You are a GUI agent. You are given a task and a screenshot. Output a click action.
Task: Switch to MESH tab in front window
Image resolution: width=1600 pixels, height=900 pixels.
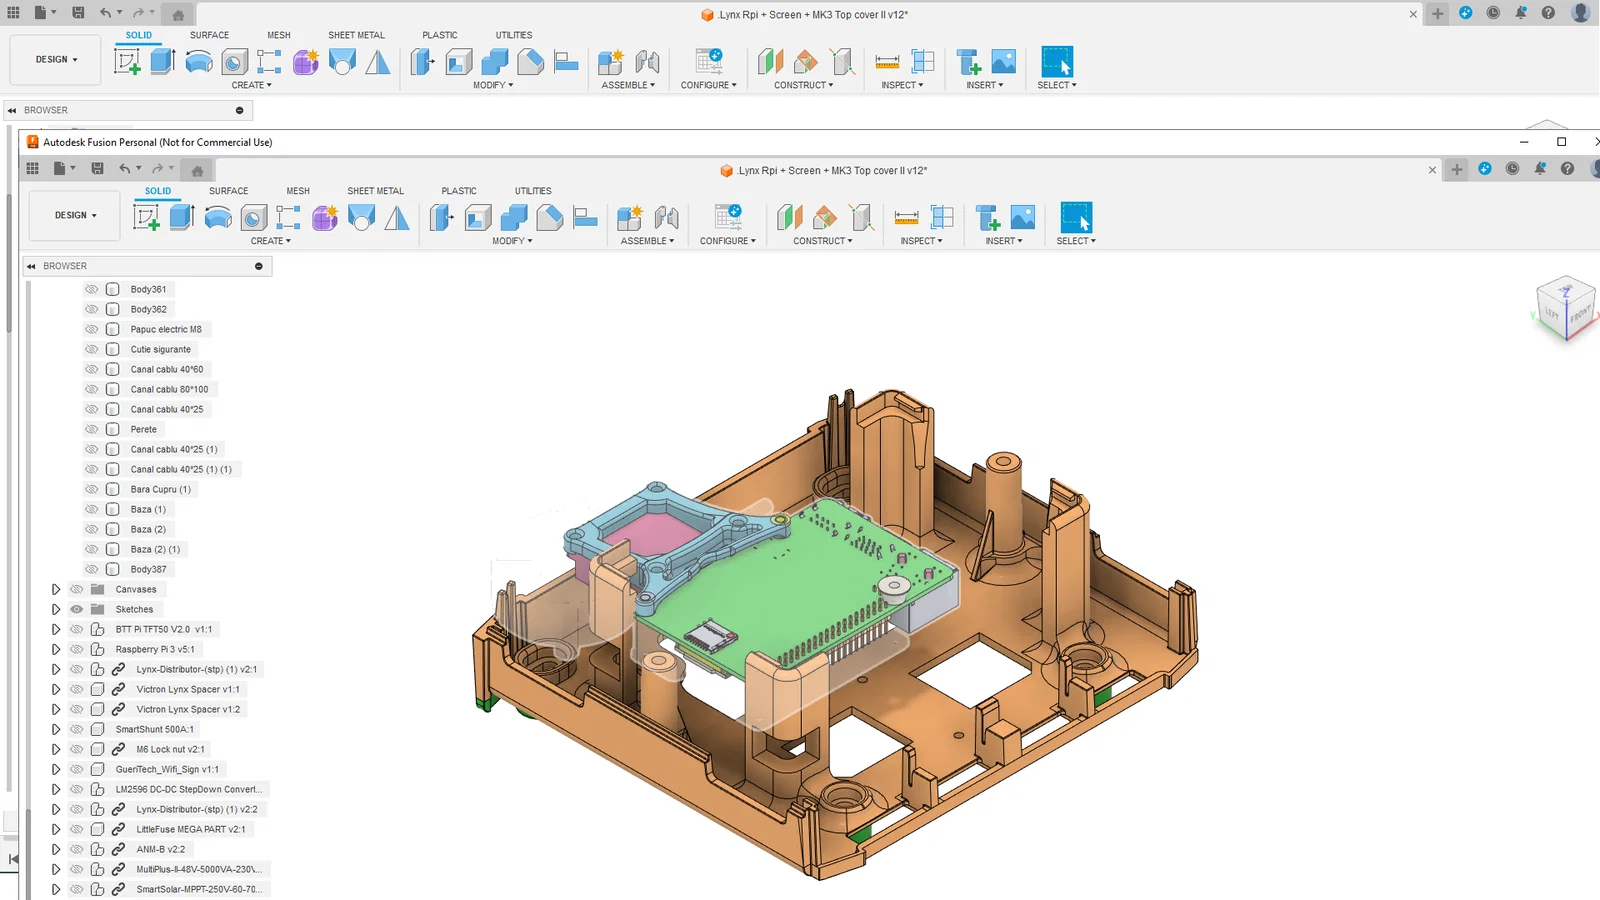(298, 191)
